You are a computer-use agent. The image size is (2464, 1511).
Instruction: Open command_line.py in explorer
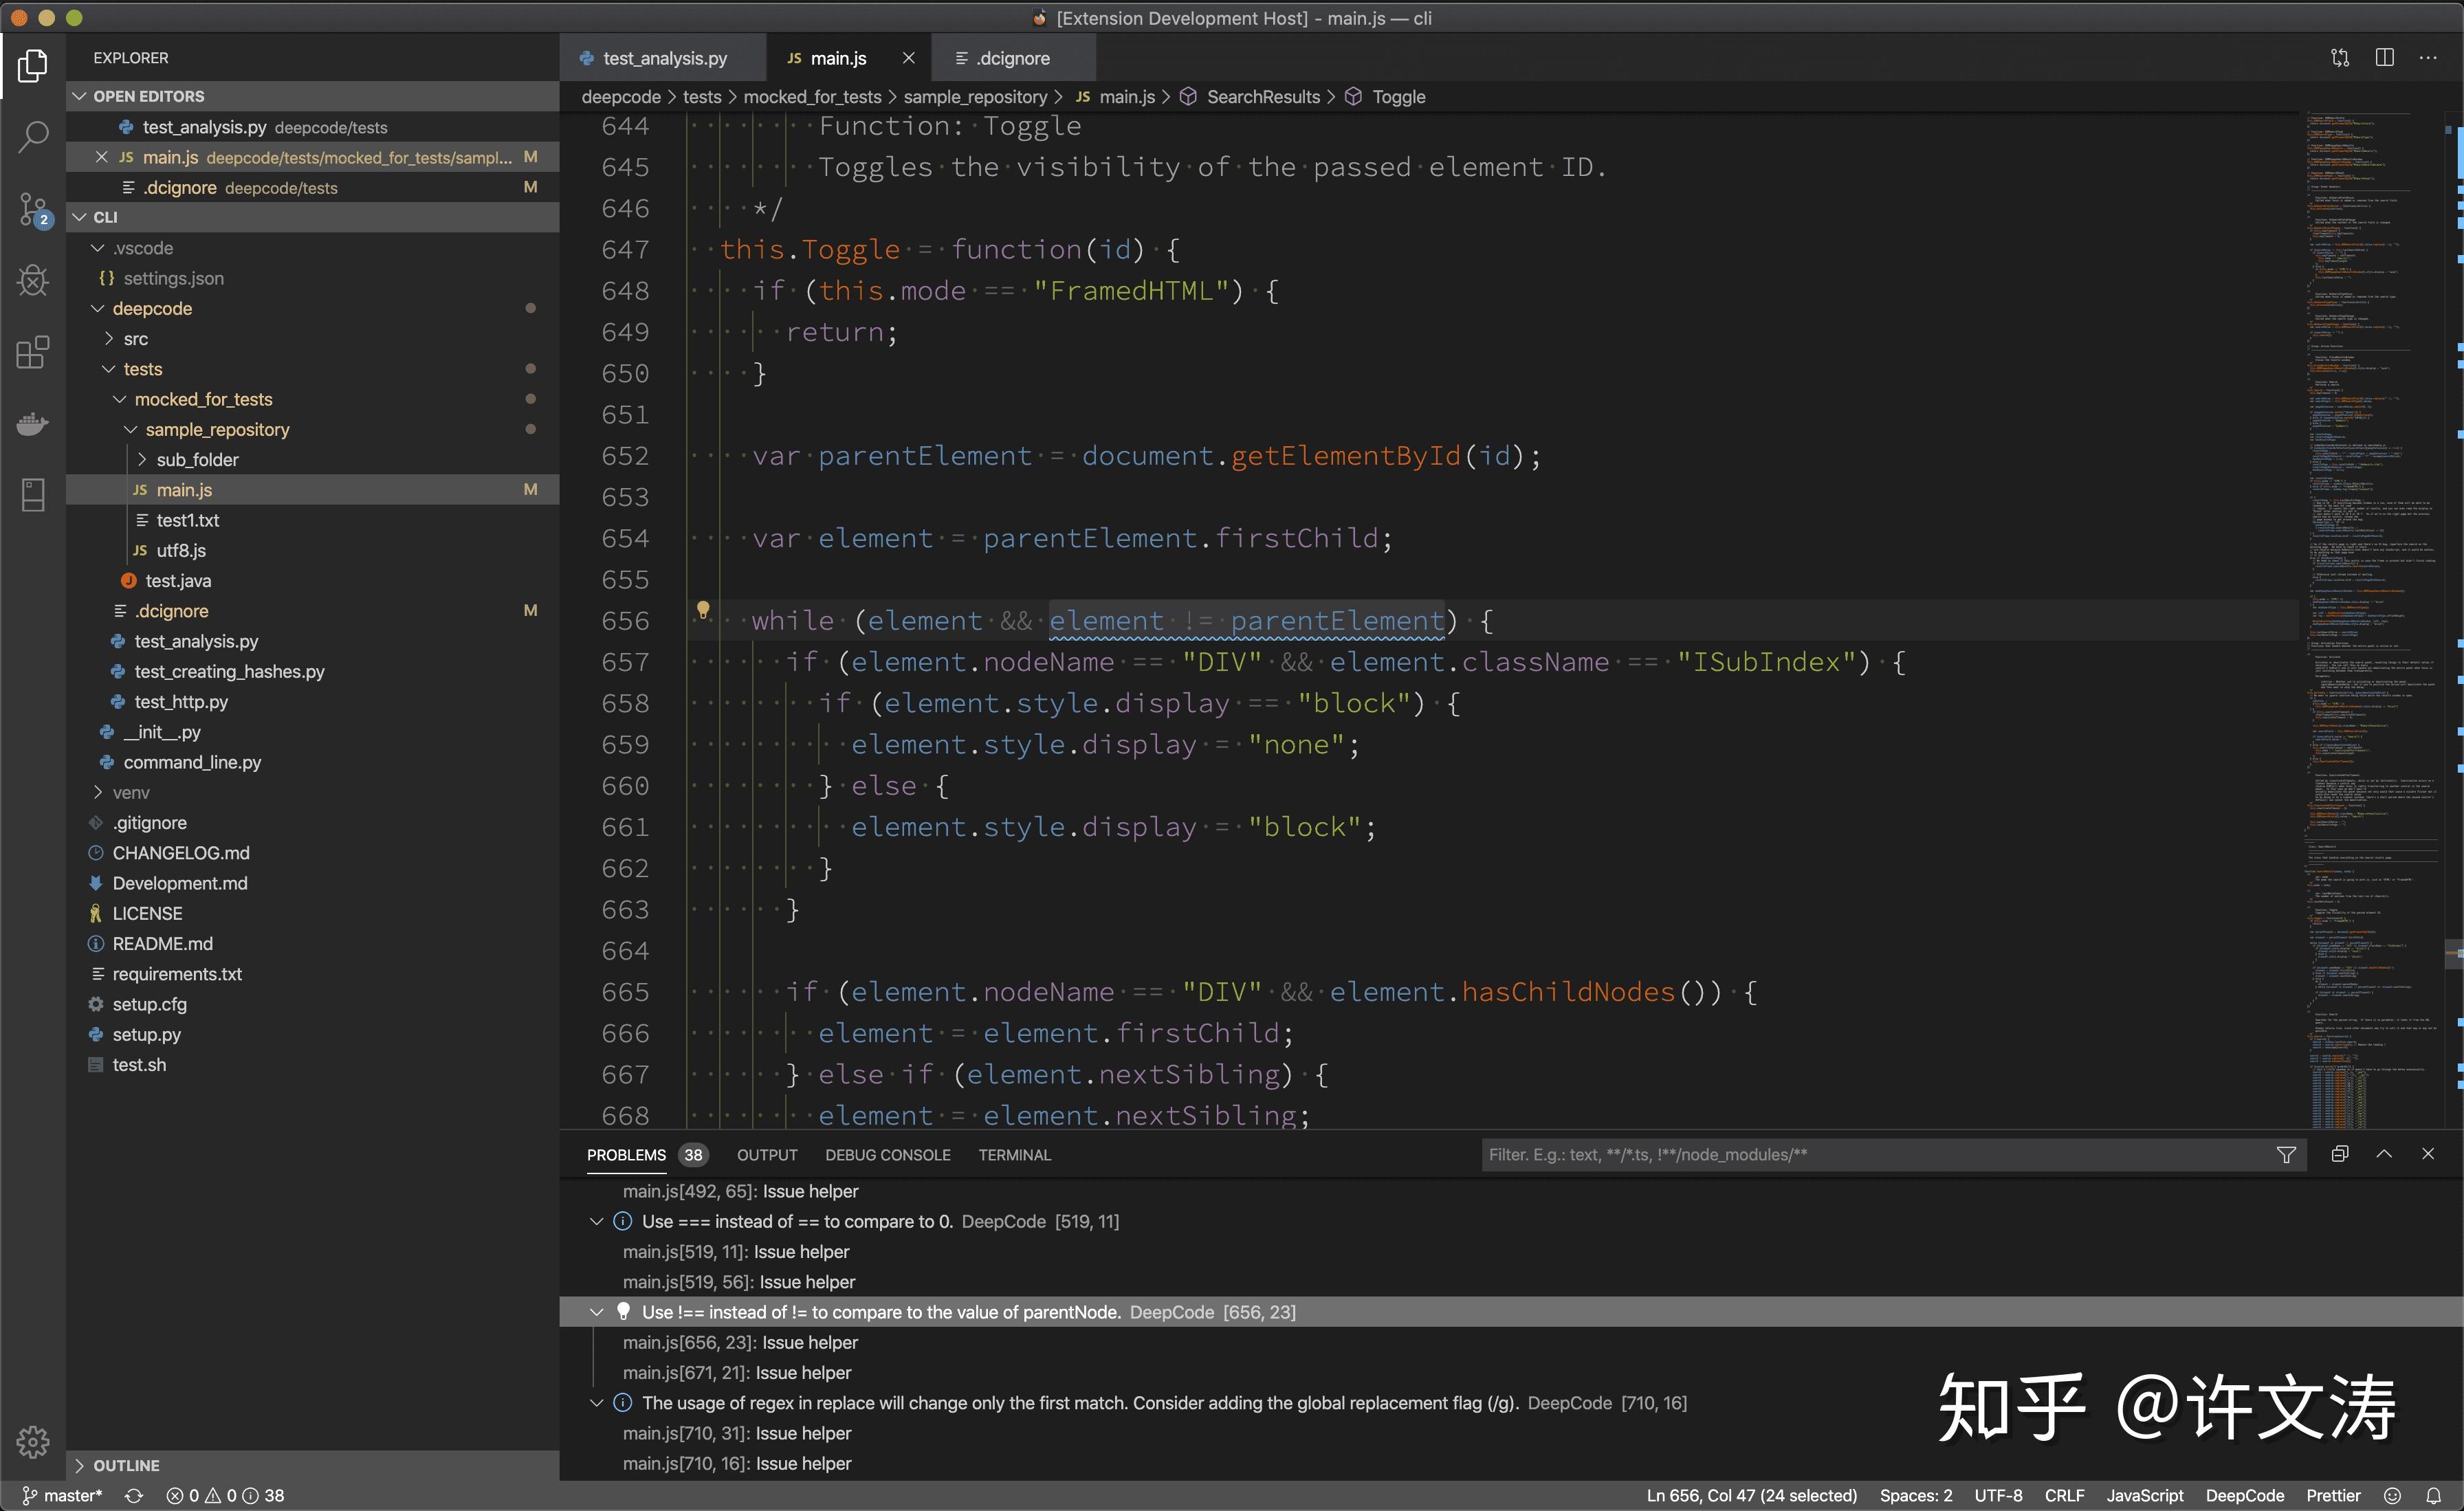point(192,762)
